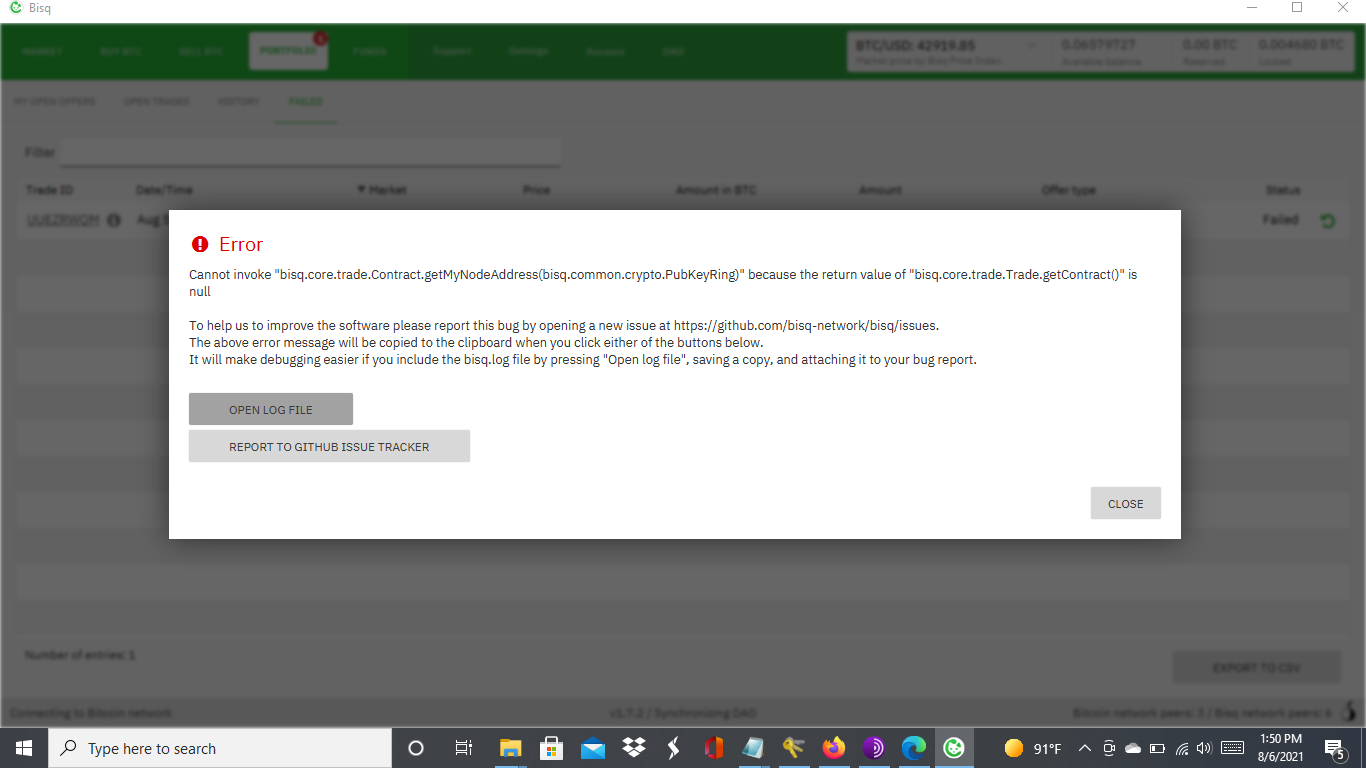
Task: Select the FAILED sub-tab
Action: click(306, 102)
